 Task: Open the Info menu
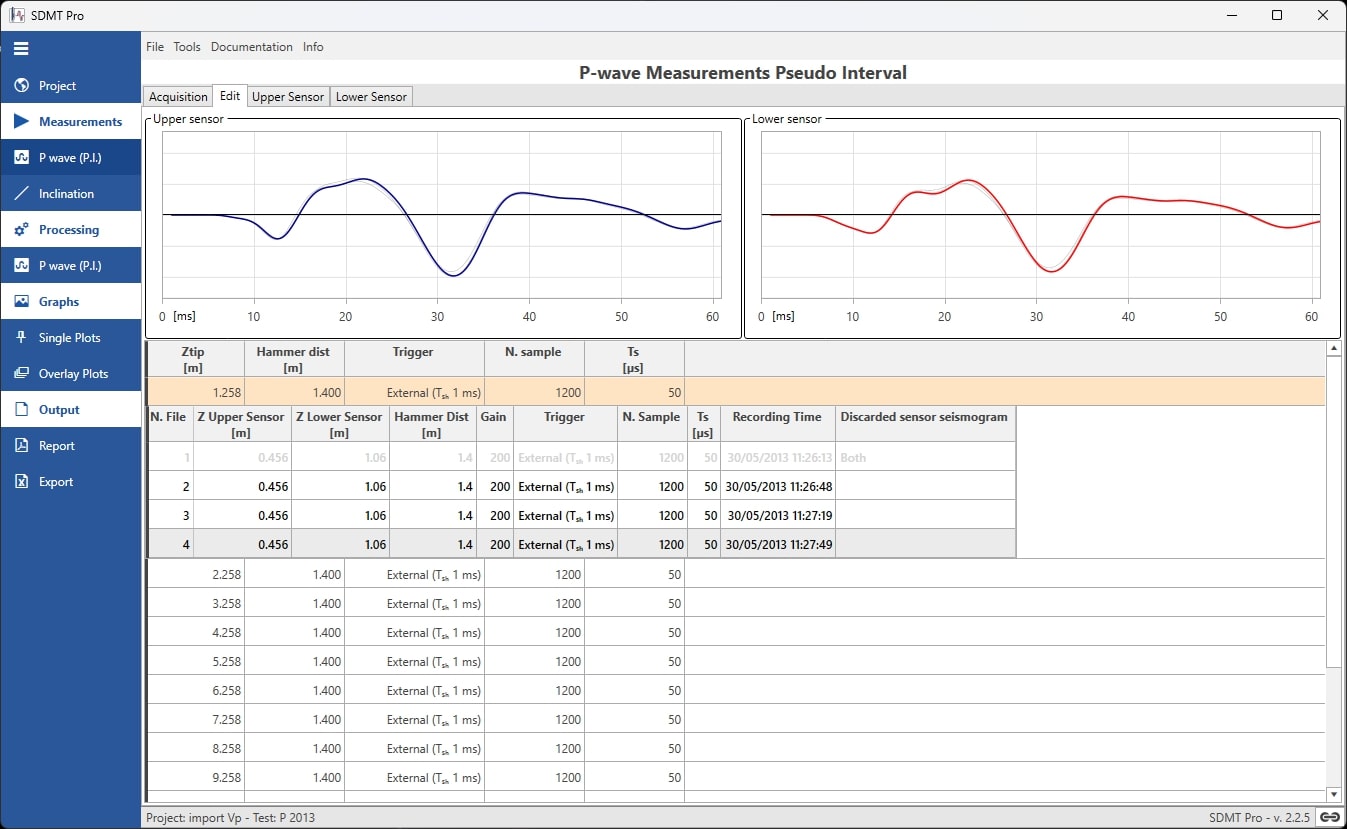[313, 47]
